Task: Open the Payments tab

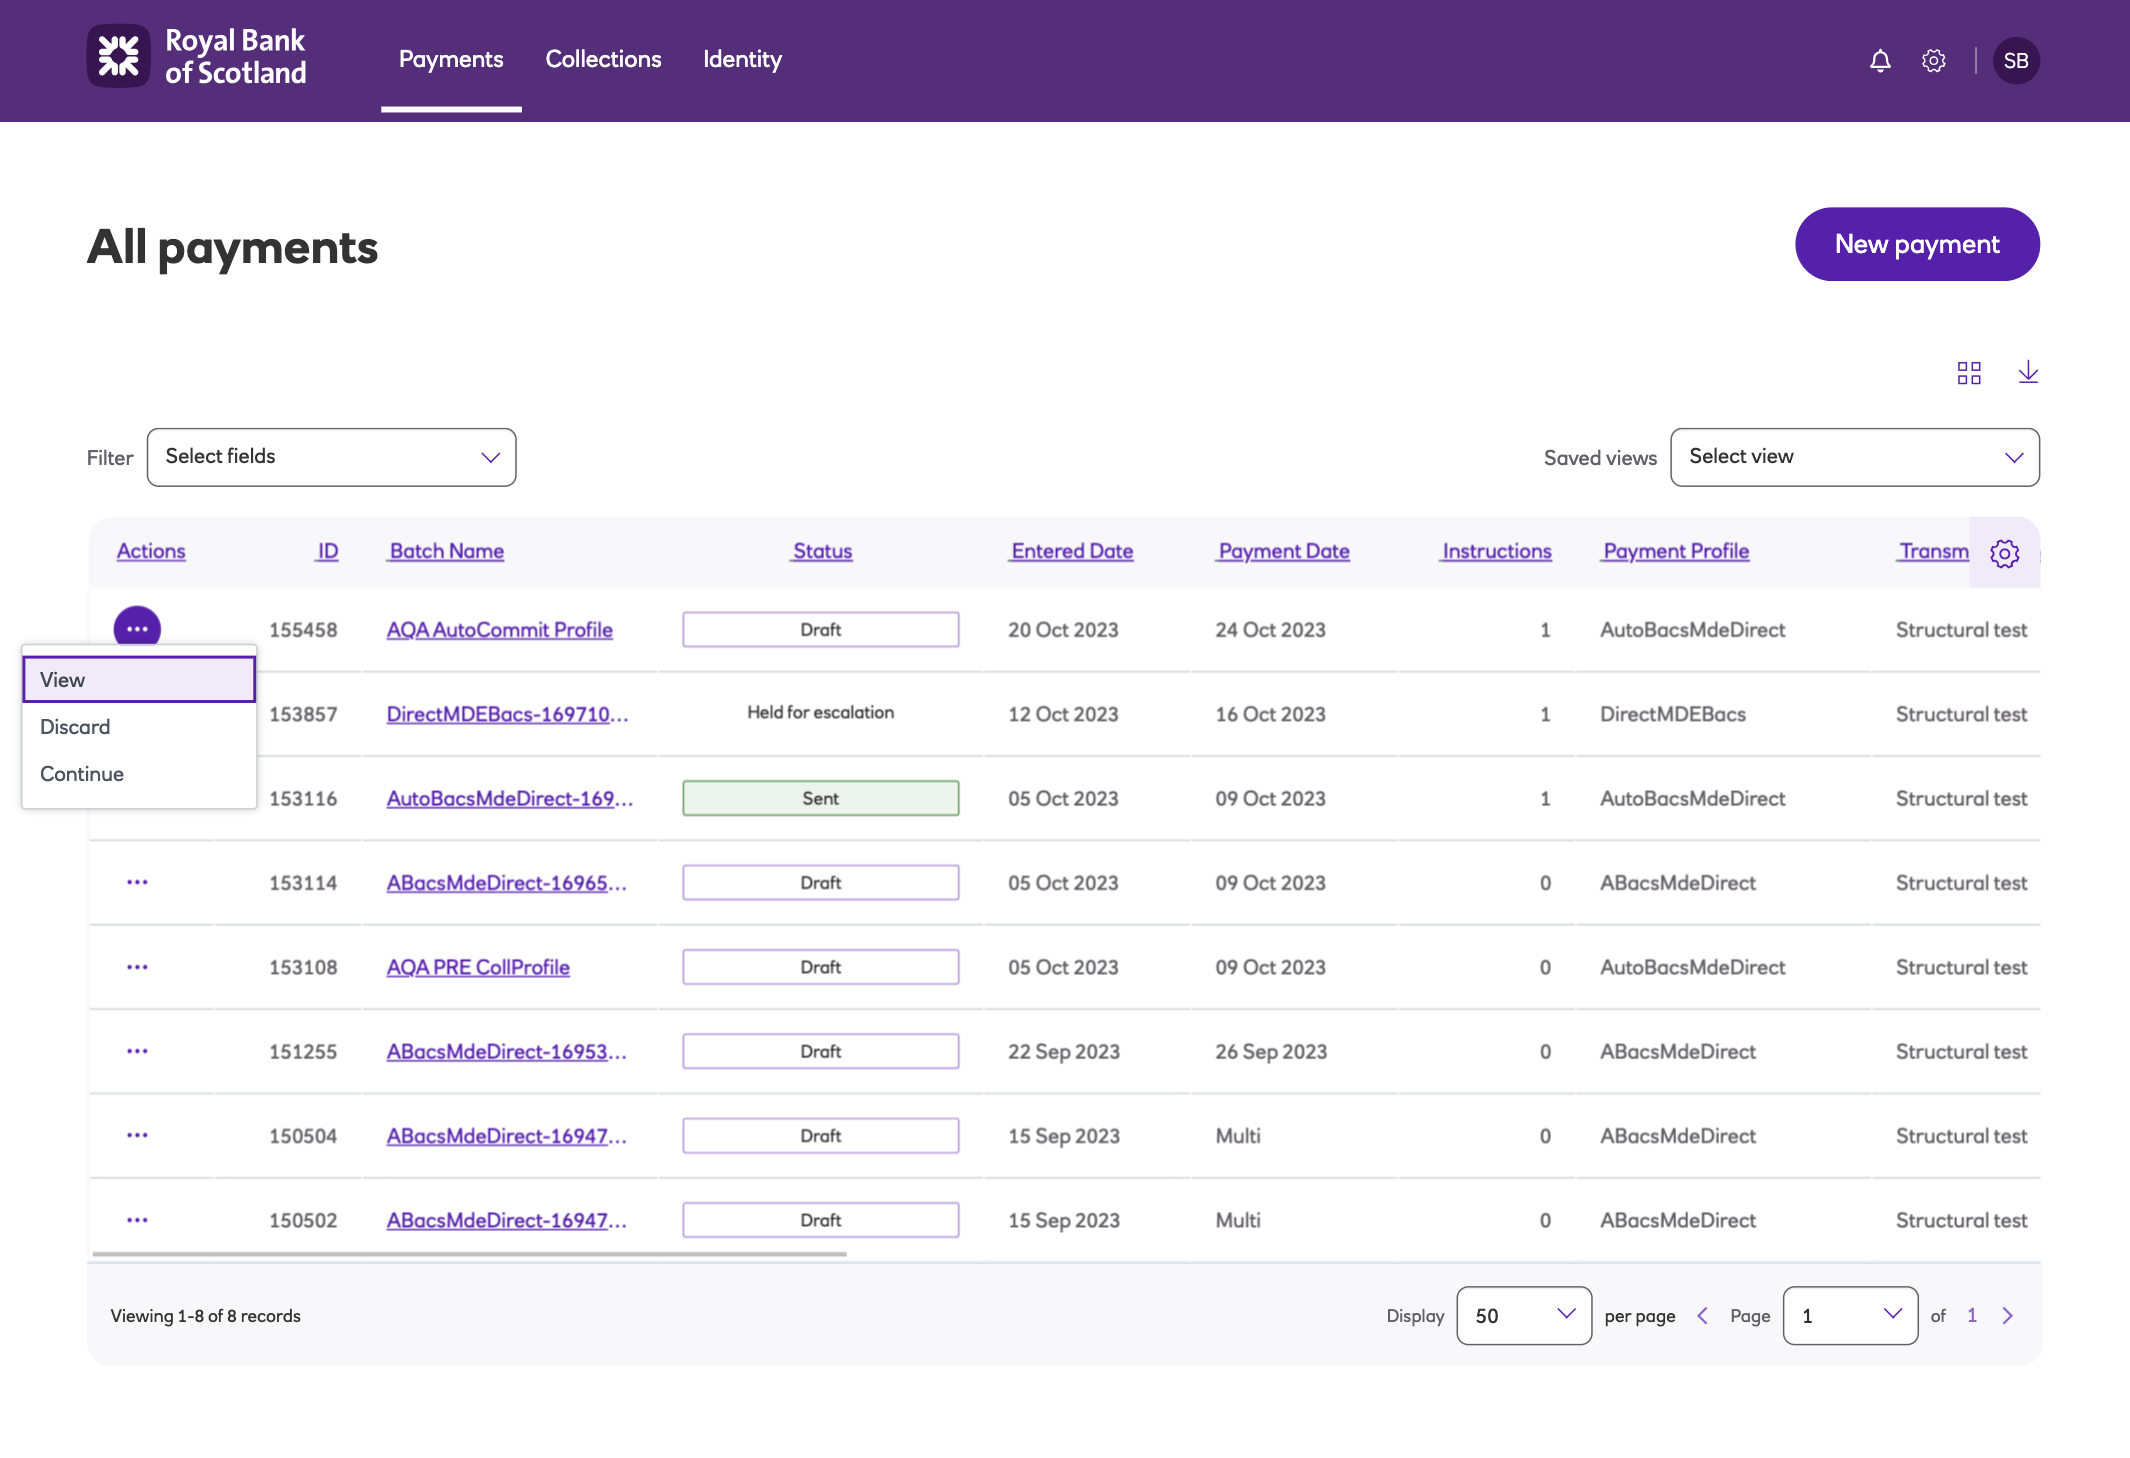Action: coord(451,60)
